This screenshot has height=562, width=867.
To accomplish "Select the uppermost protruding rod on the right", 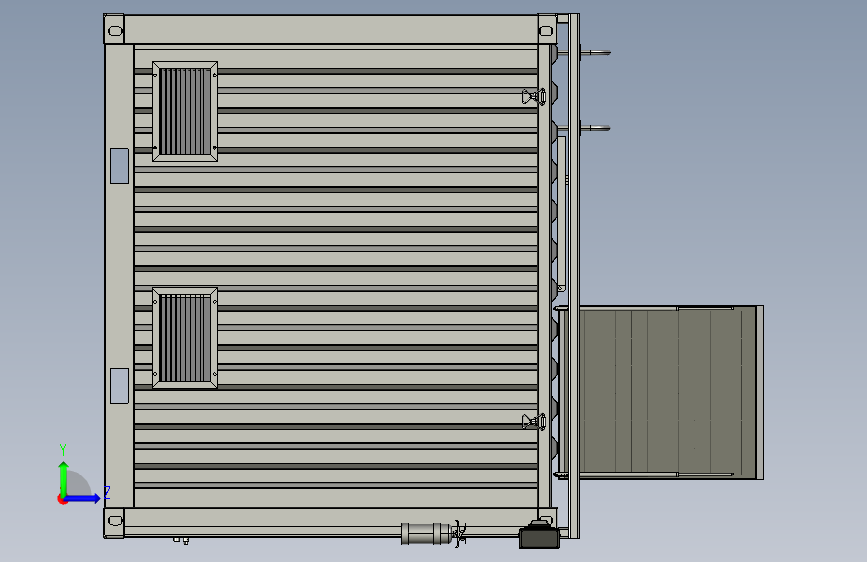I will [x=595, y=53].
